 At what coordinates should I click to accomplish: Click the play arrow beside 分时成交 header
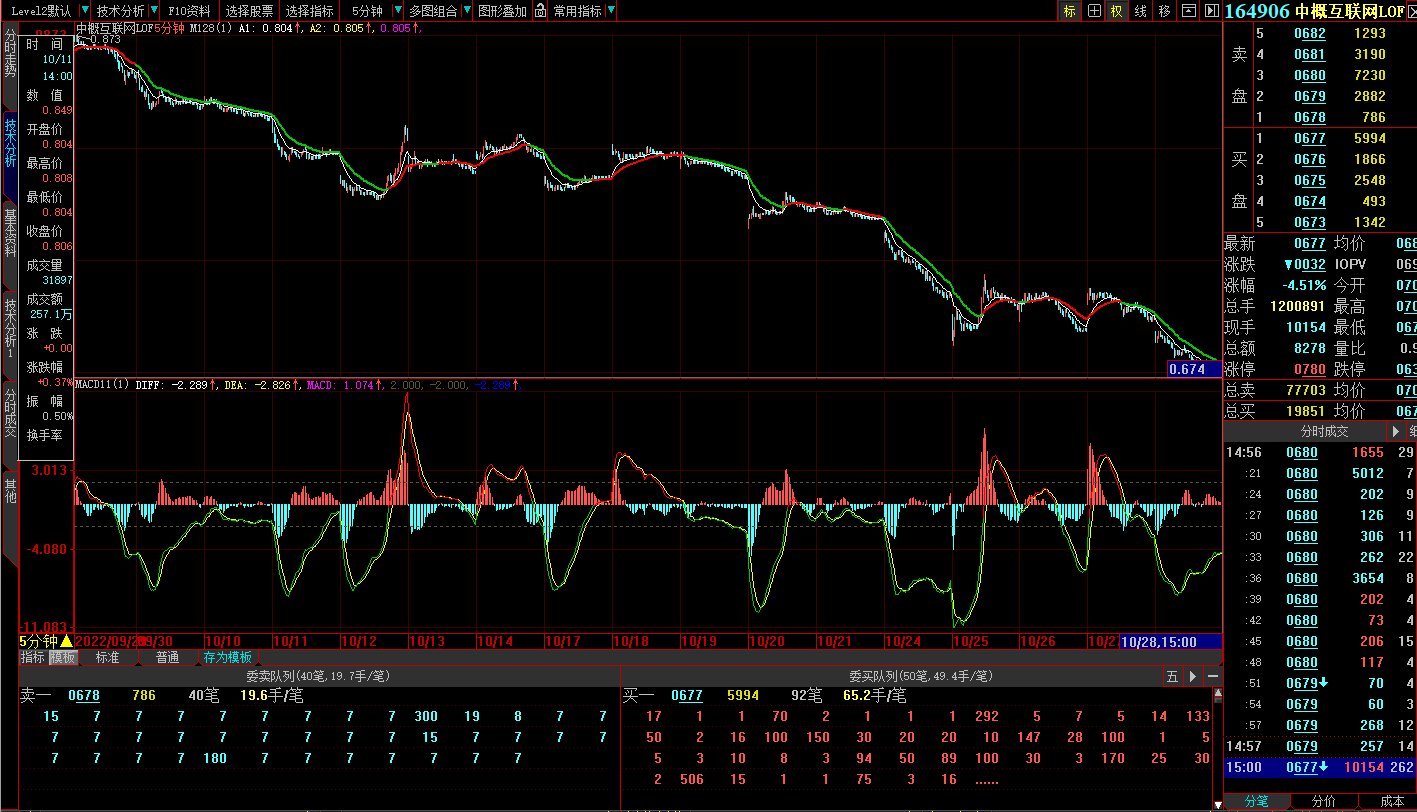[x=1396, y=432]
